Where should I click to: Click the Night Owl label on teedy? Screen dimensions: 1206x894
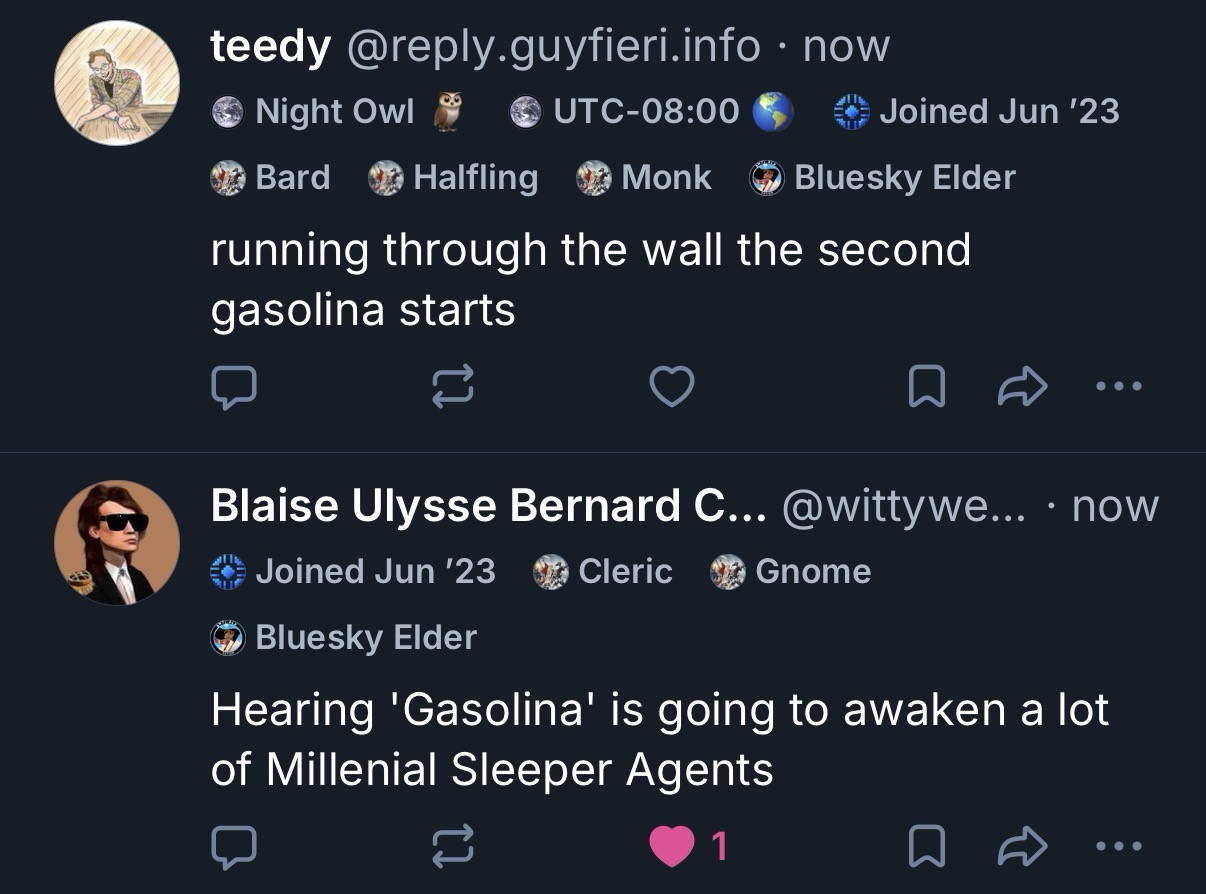point(334,112)
